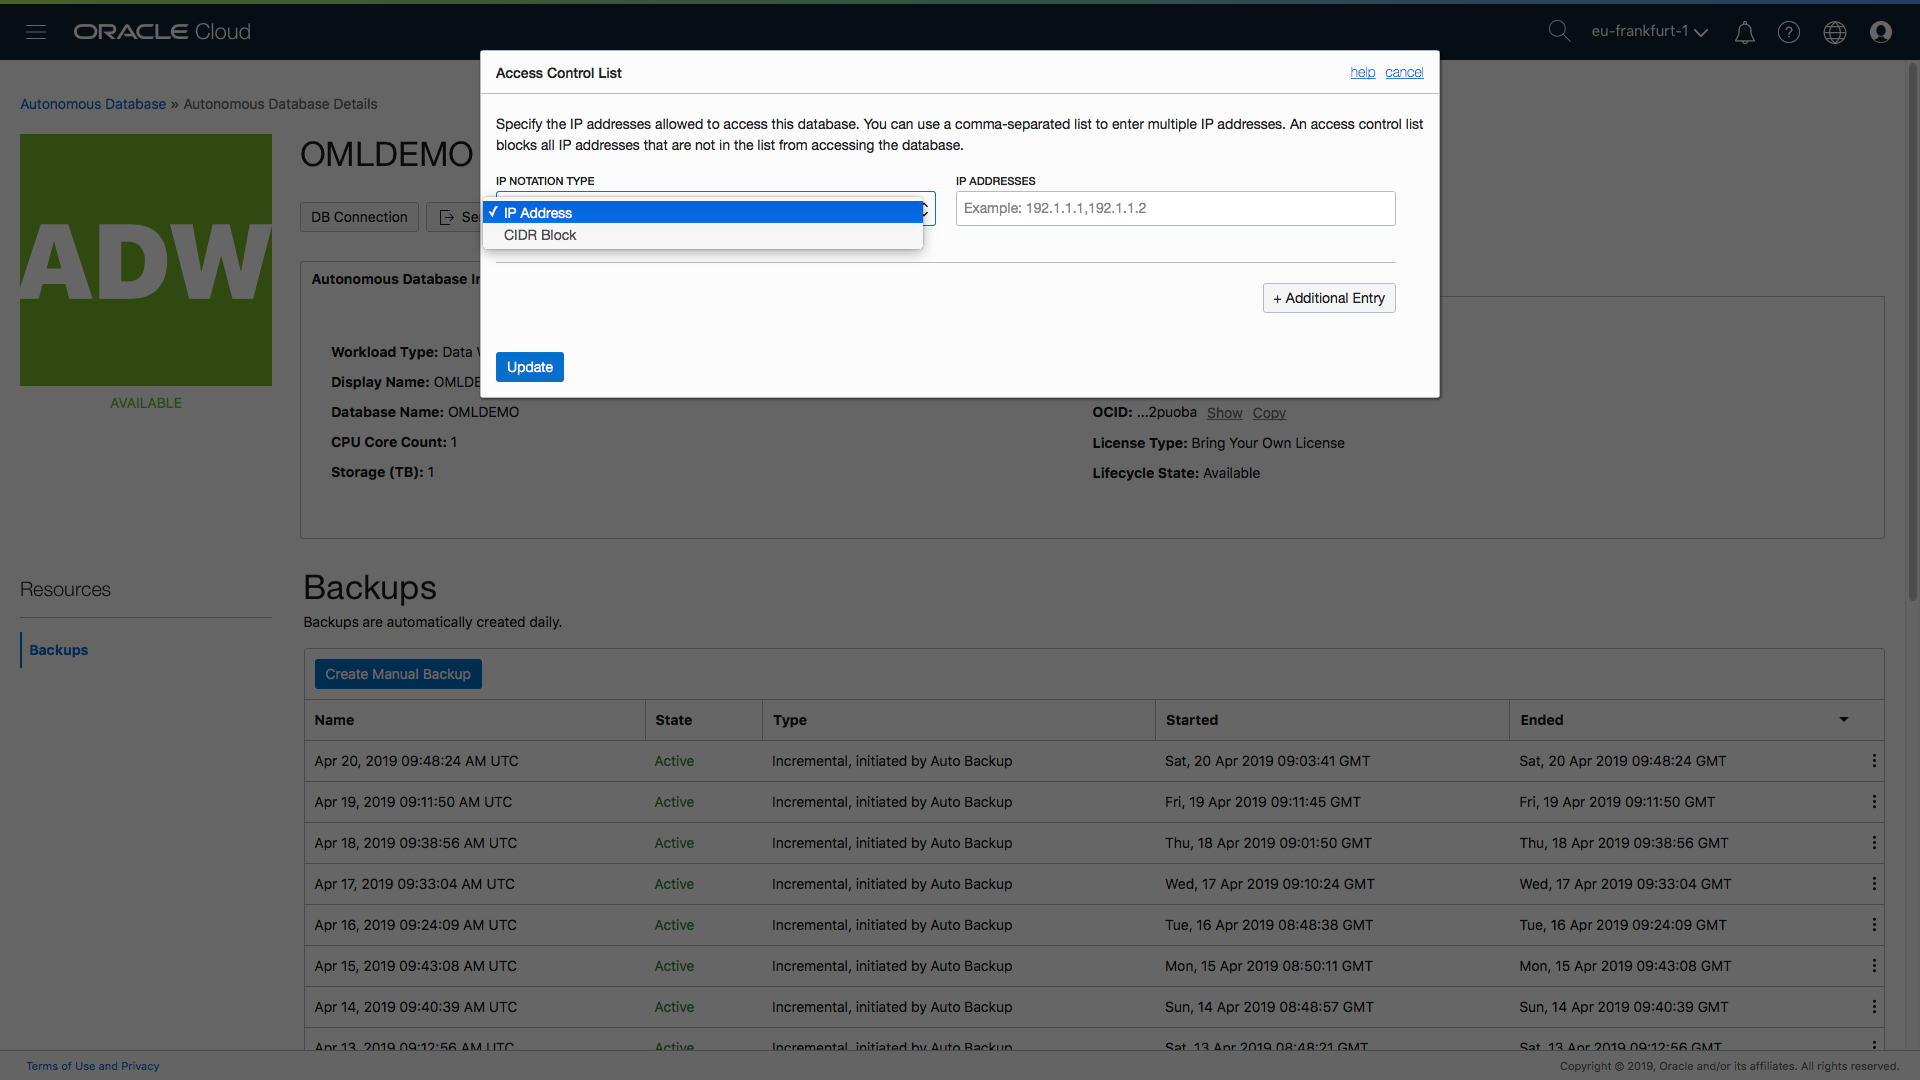Viewport: 1920px width, 1080px height.
Task: Click the cancel link in dialog
Action: (1404, 73)
